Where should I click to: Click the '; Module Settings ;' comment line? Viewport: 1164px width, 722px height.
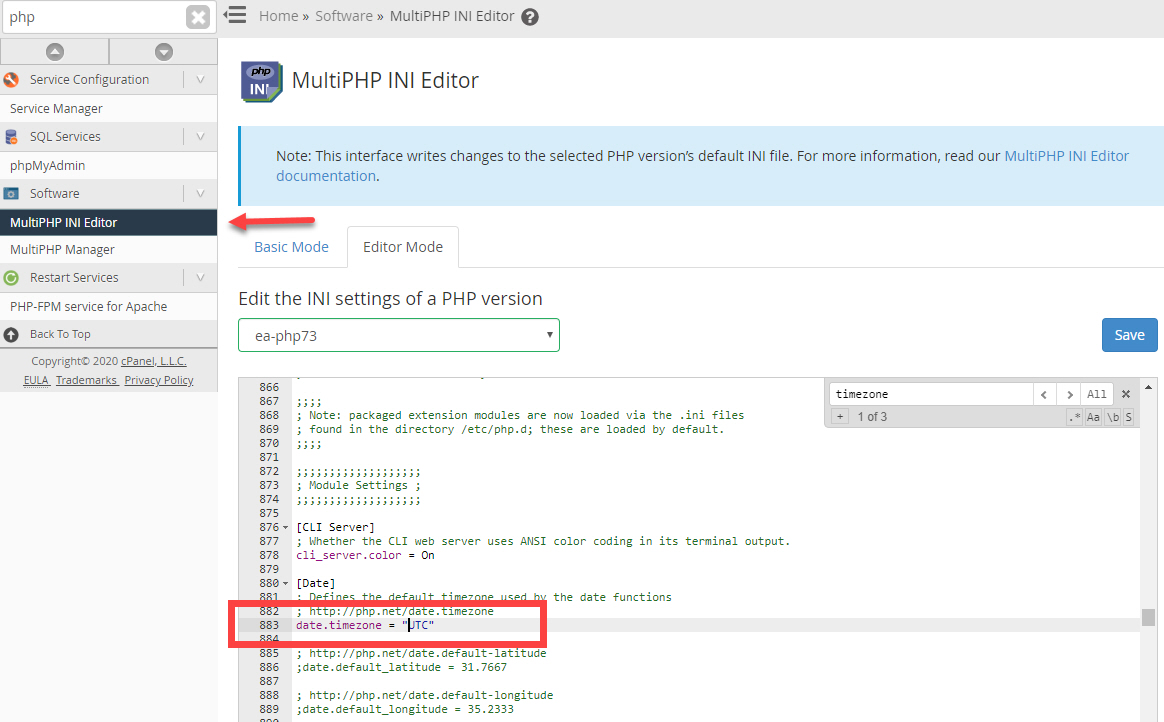pos(359,485)
